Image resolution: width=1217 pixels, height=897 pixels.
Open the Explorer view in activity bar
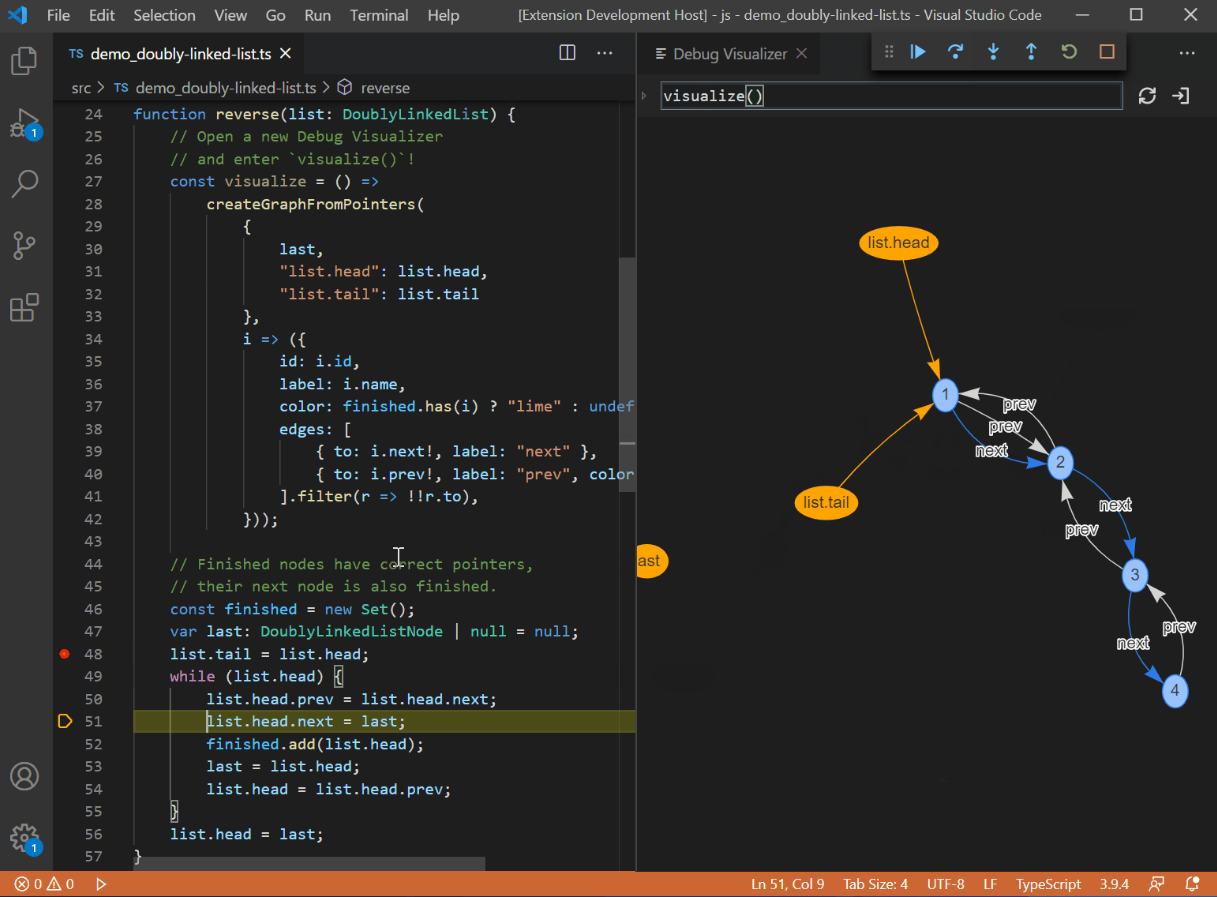pyautogui.click(x=25, y=62)
